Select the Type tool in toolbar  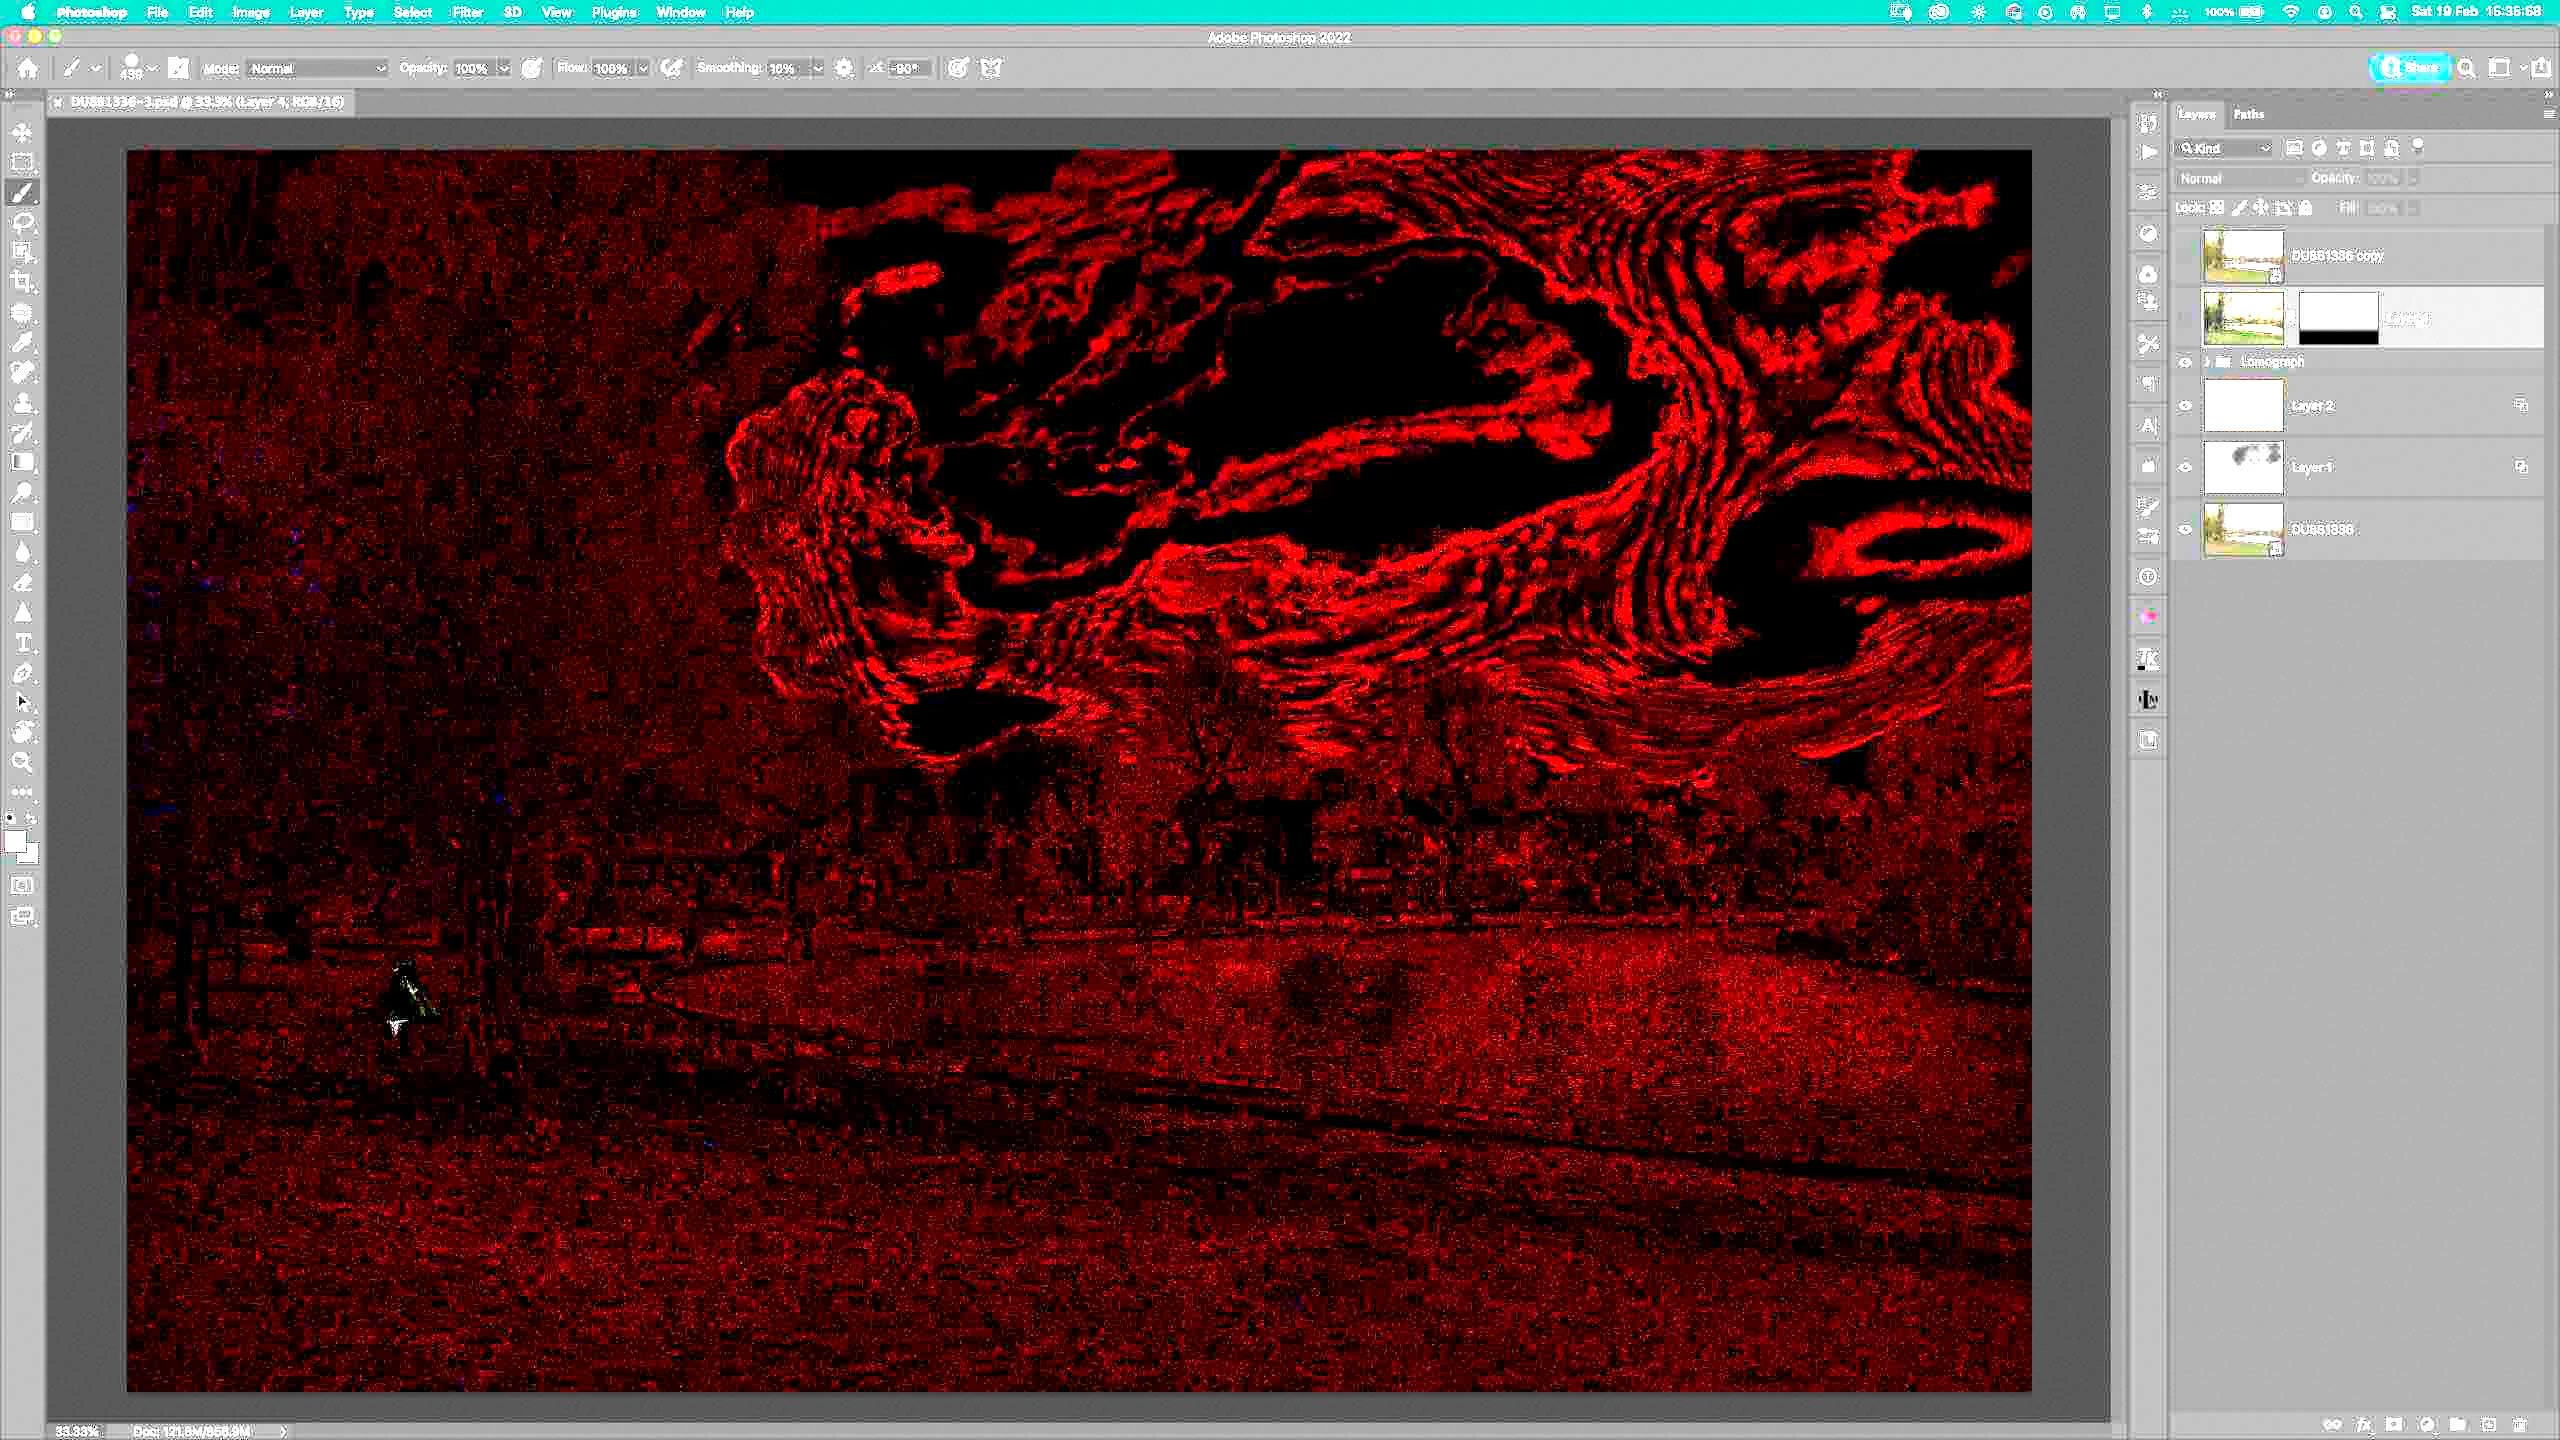[x=23, y=643]
